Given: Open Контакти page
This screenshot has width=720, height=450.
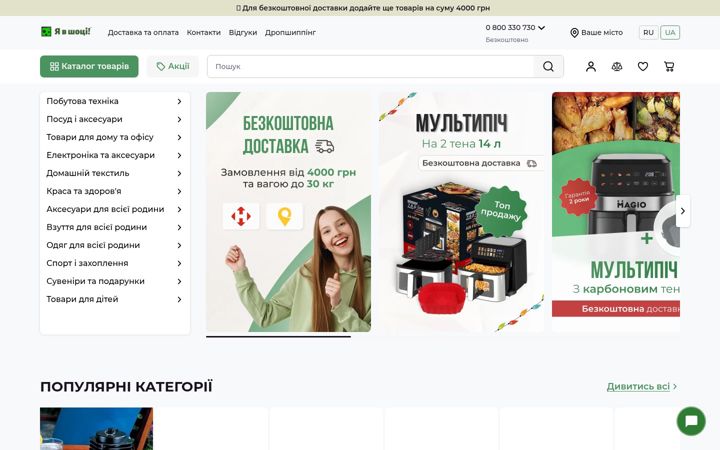Looking at the screenshot, I should click(x=203, y=33).
